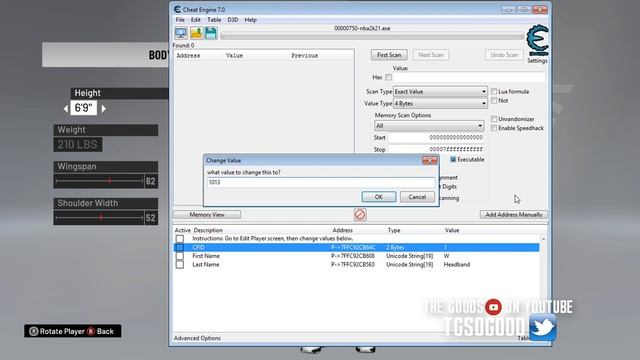Open the D3D menu

coord(233,20)
